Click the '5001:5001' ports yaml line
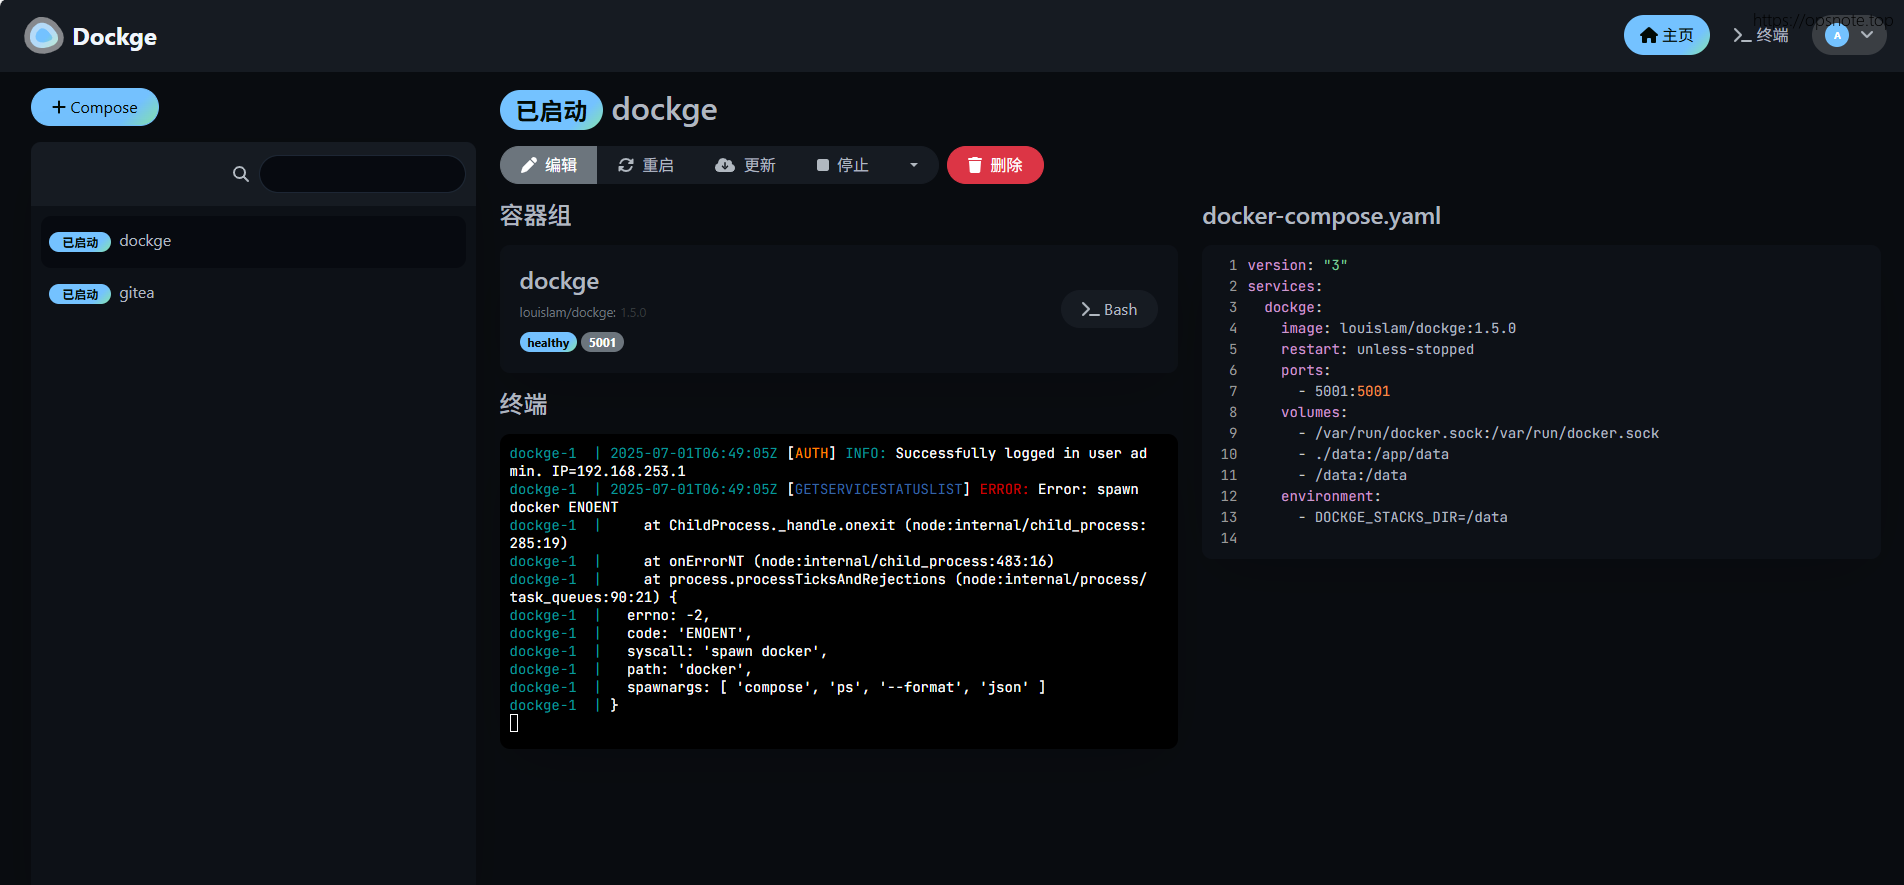 click(x=1344, y=391)
